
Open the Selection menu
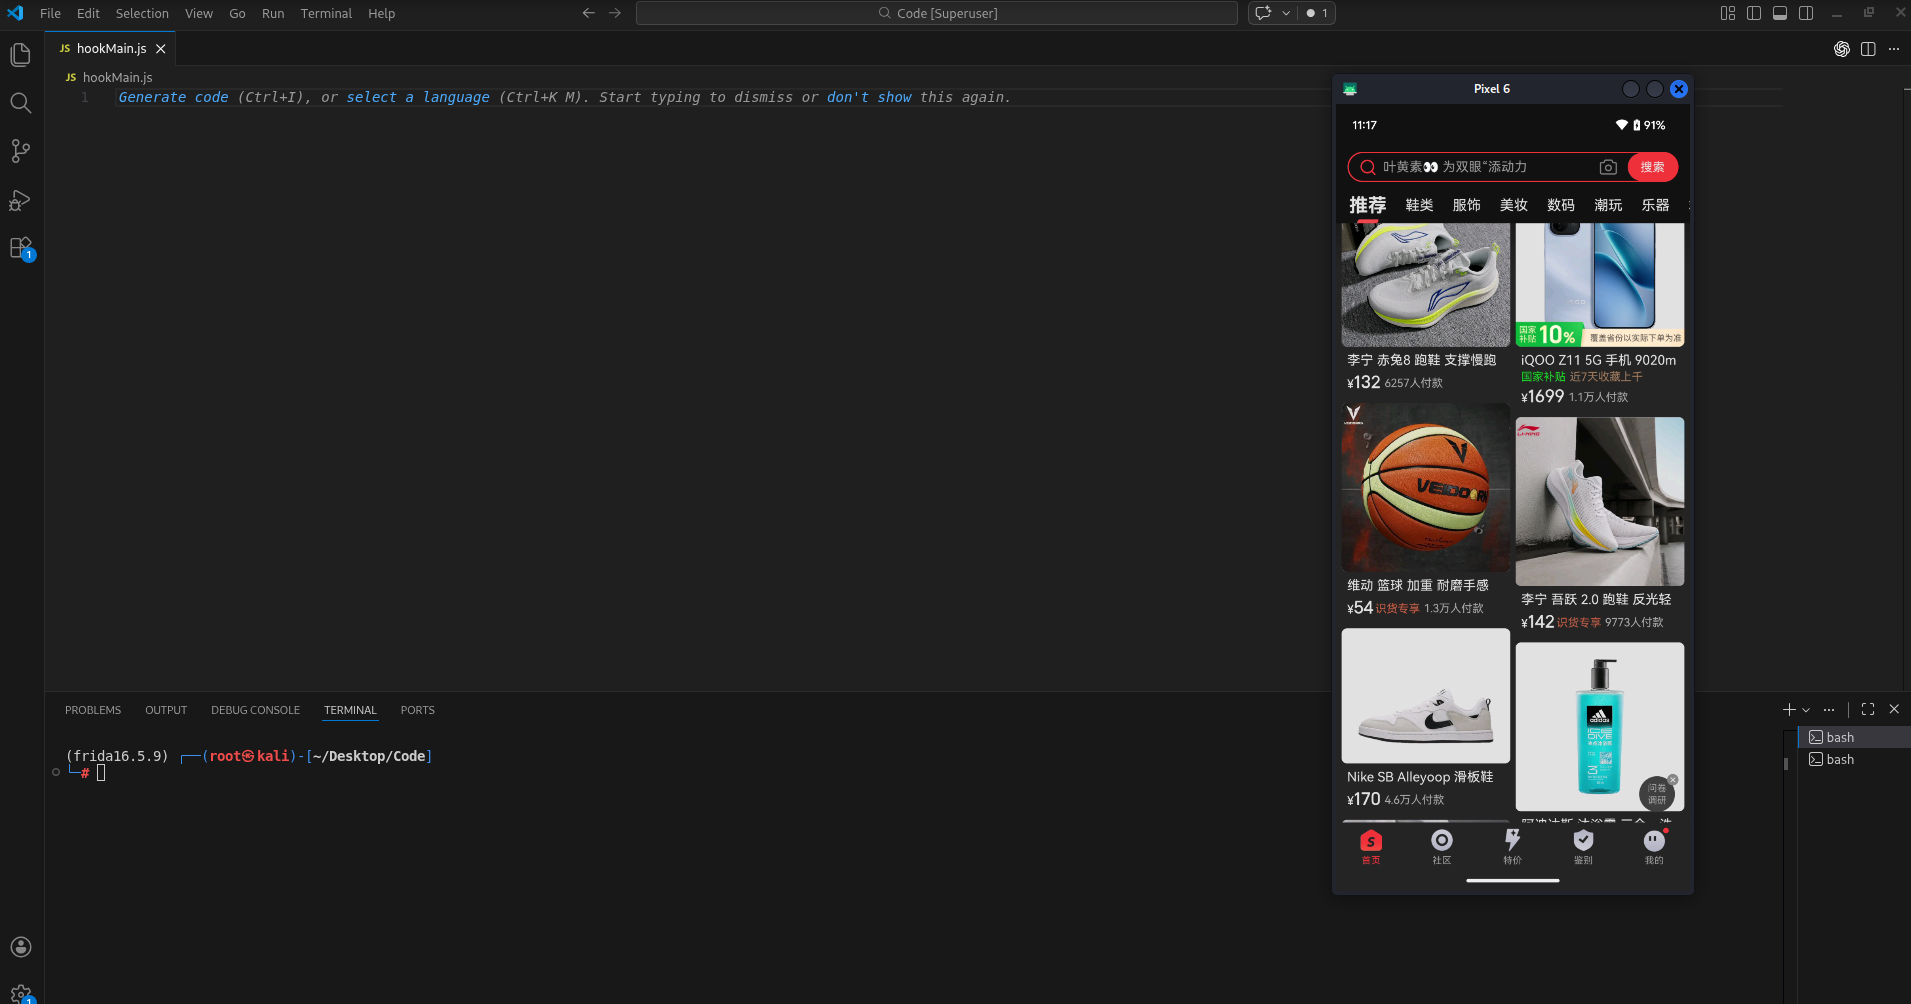click(142, 13)
